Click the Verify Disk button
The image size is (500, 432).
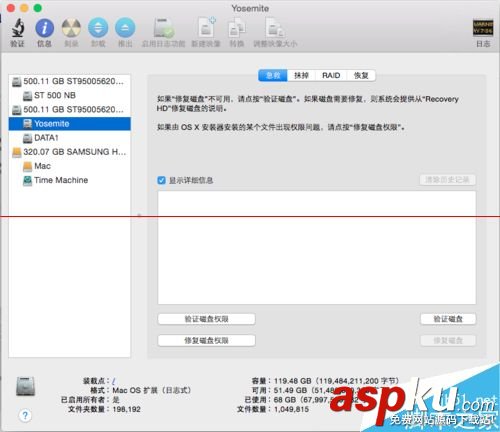coord(448,319)
